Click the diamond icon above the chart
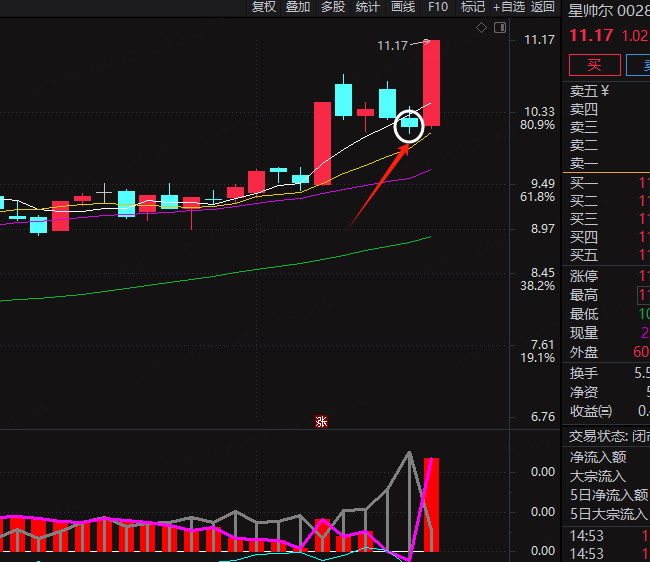 pyautogui.click(x=482, y=28)
